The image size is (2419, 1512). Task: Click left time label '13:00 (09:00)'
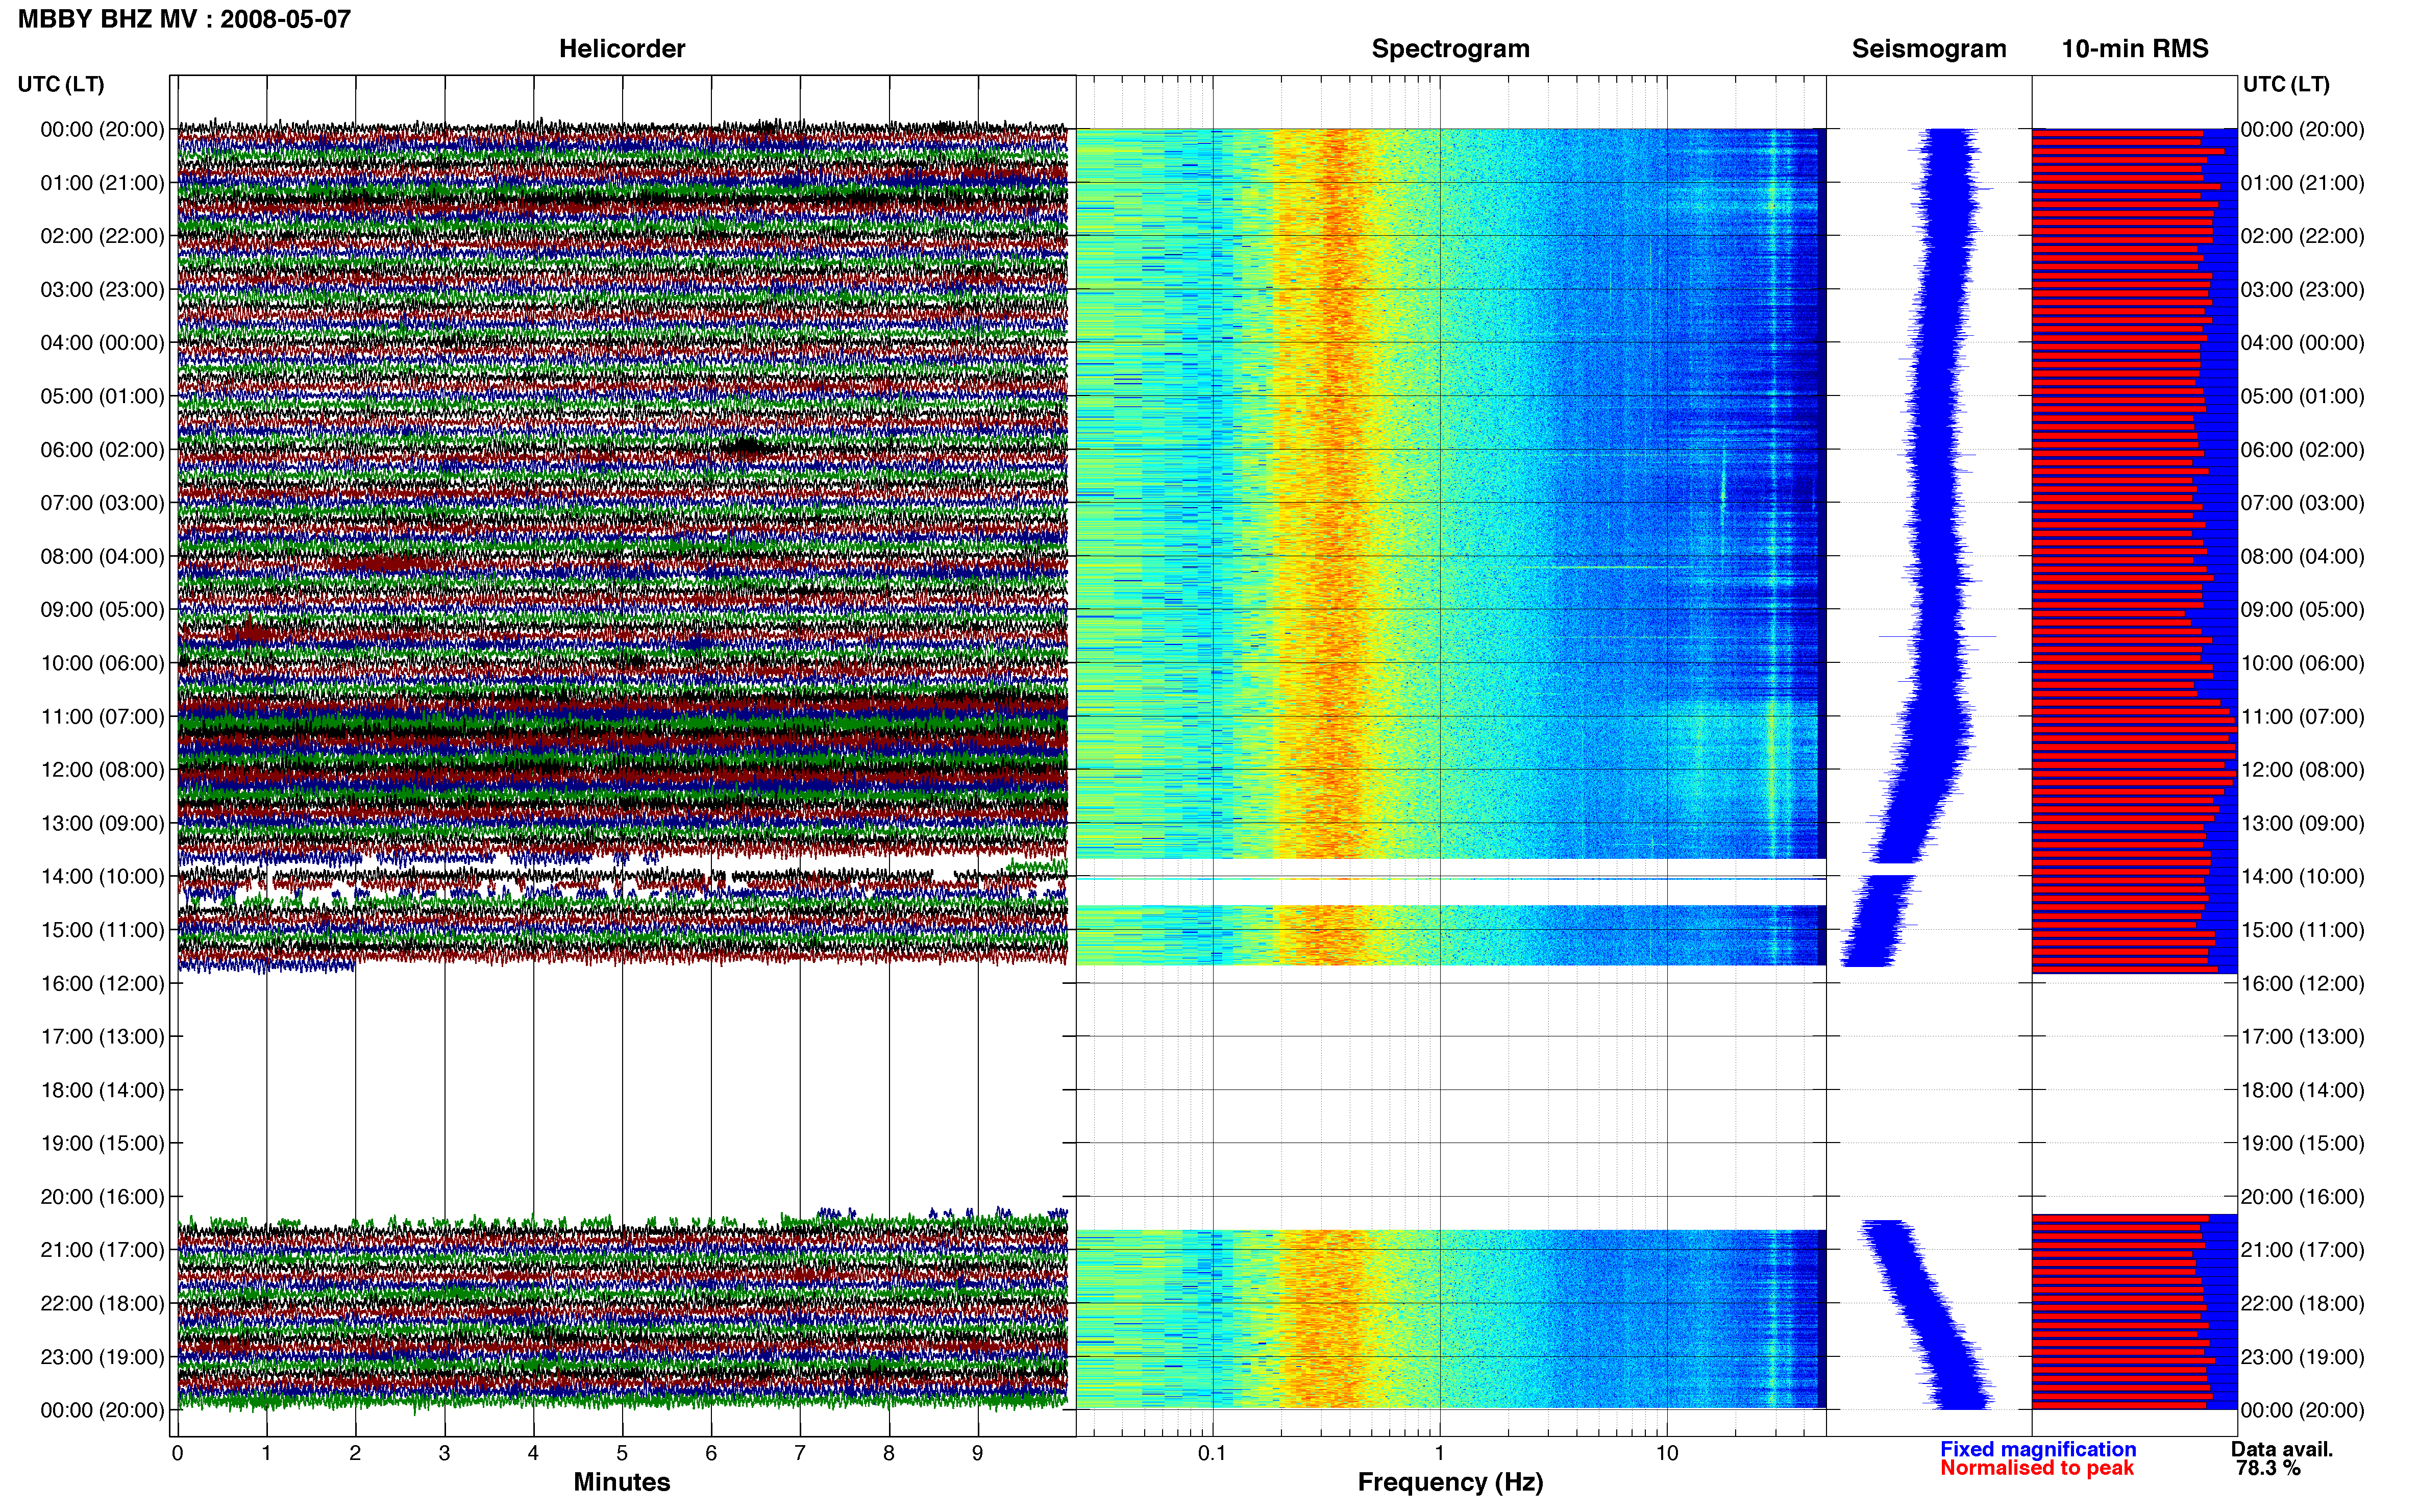[102, 823]
